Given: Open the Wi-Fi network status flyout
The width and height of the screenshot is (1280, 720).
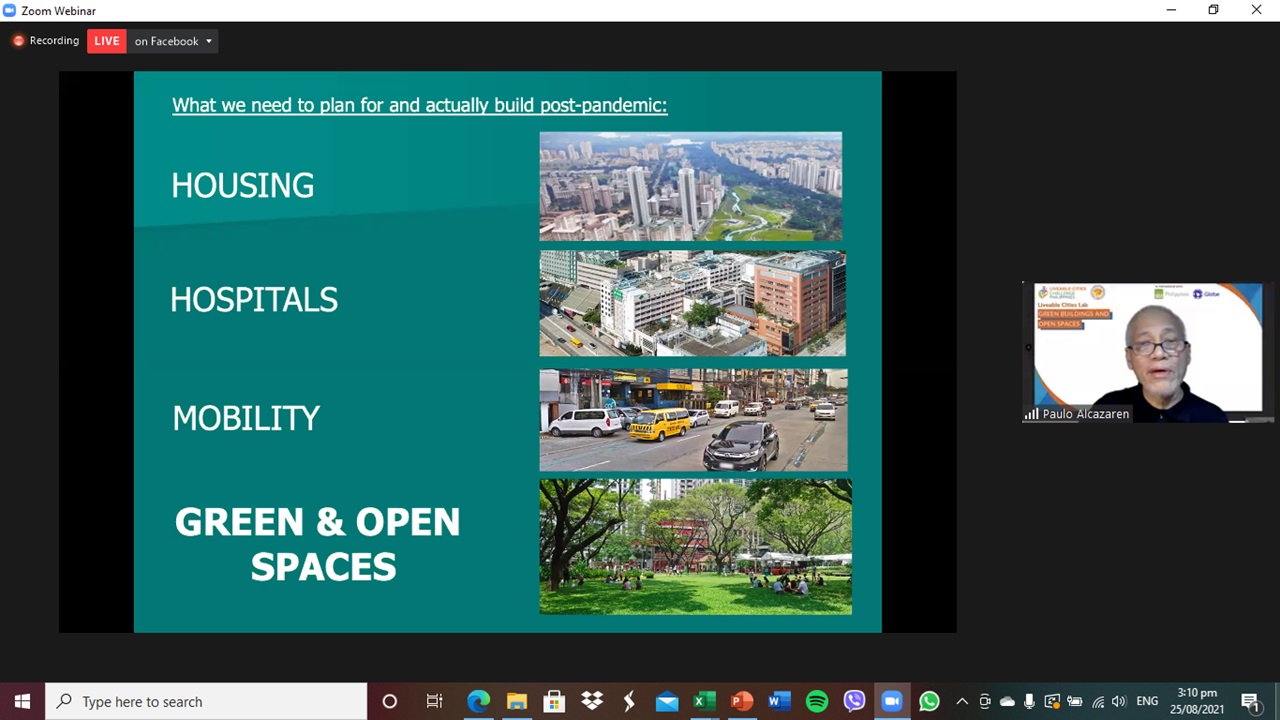Looking at the screenshot, I should pos(1098,701).
